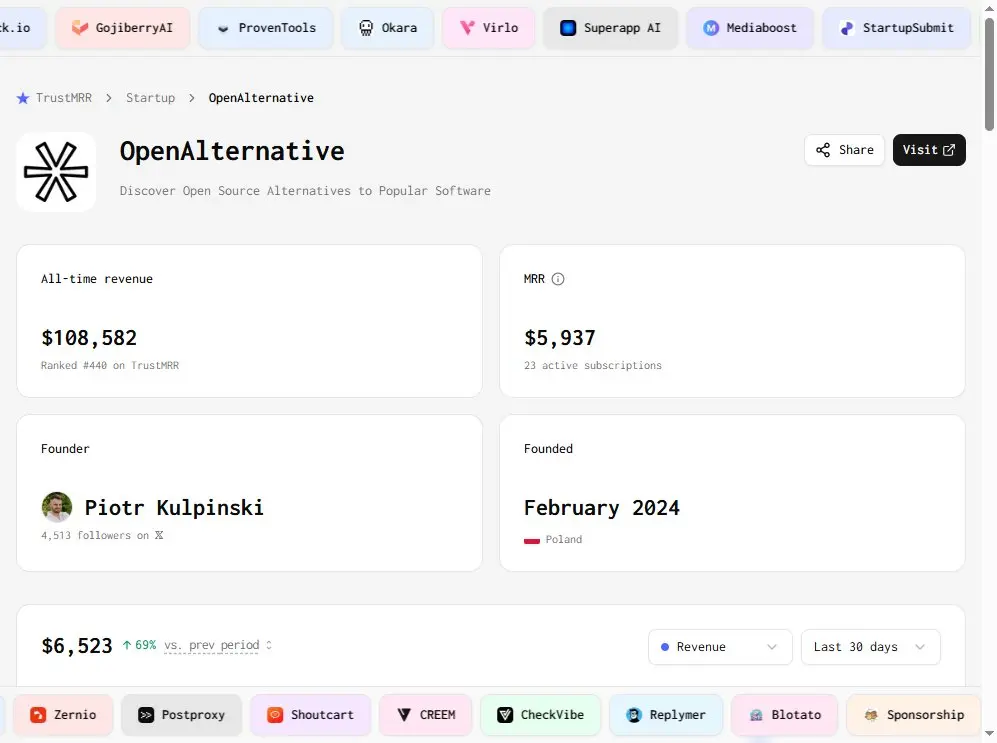Viewport: 997px width, 743px height.
Task: Click the StartupSubmit logo icon
Action: click(x=847, y=27)
